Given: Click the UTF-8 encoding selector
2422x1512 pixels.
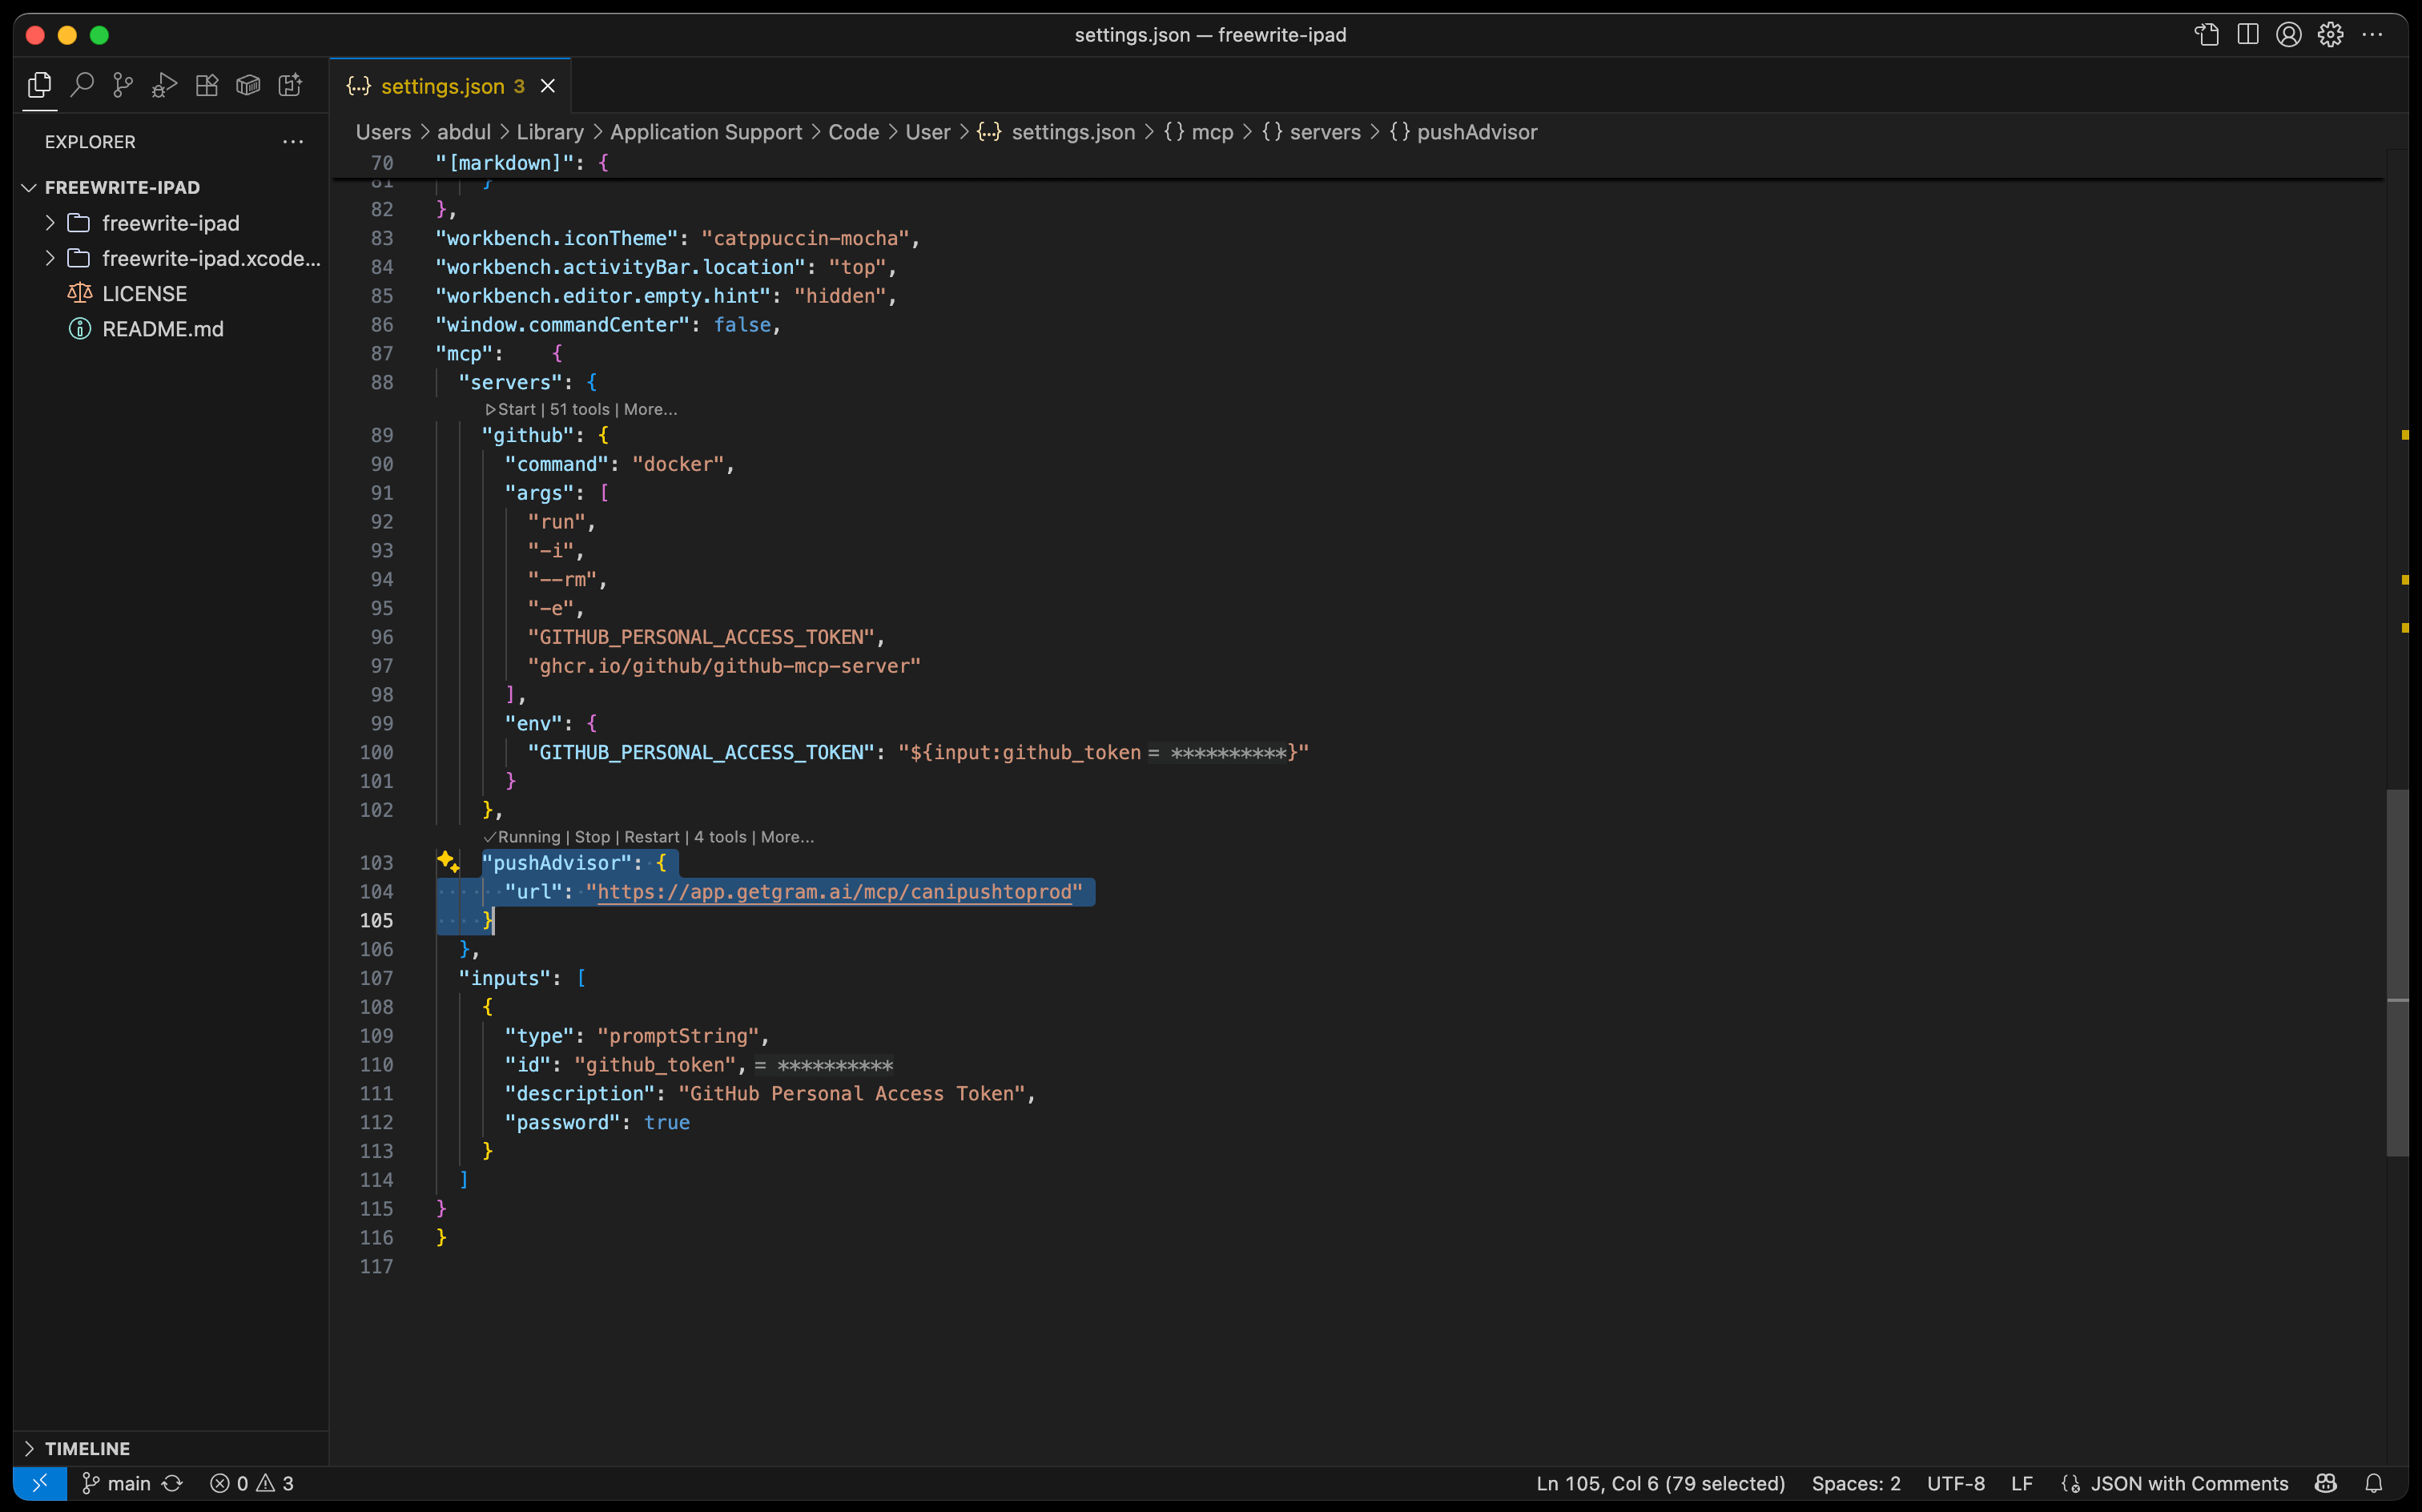Looking at the screenshot, I should [x=1956, y=1484].
